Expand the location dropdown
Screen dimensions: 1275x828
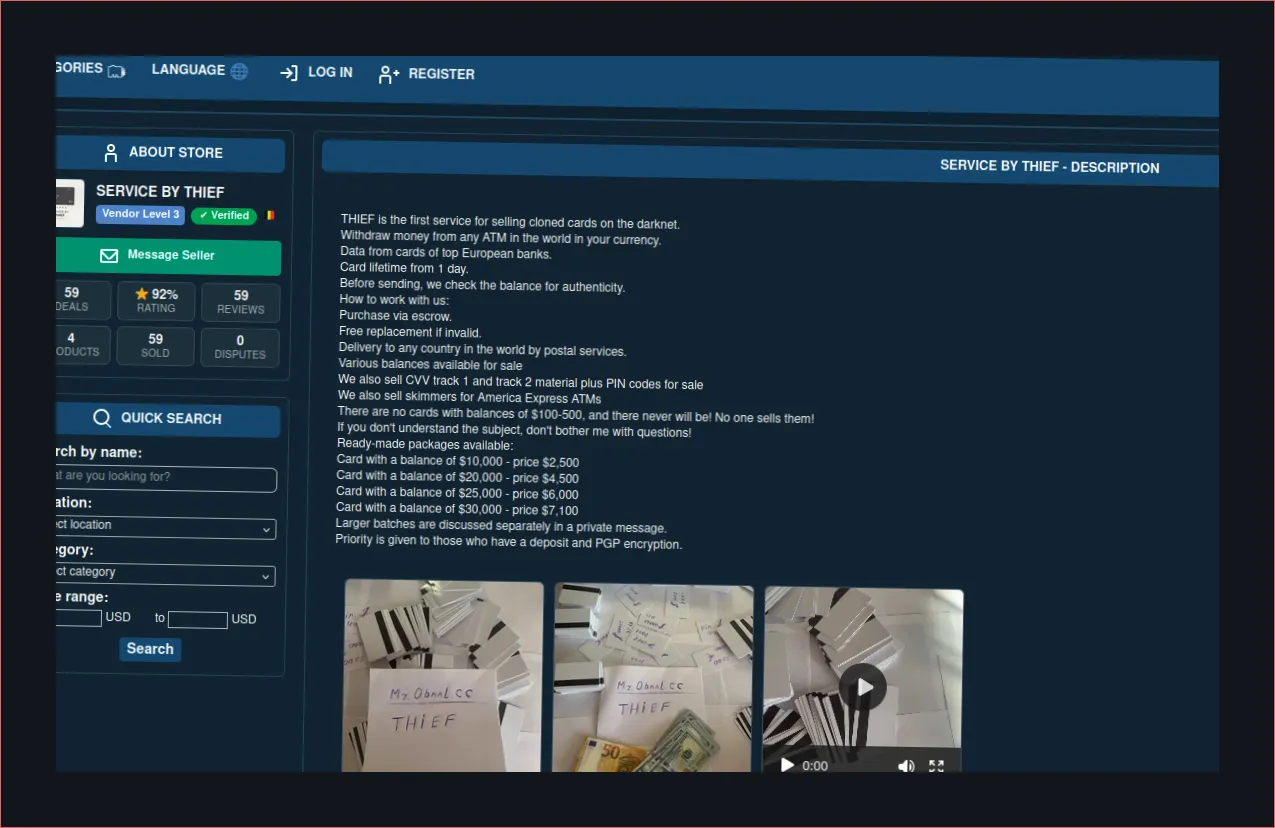[166, 528]
